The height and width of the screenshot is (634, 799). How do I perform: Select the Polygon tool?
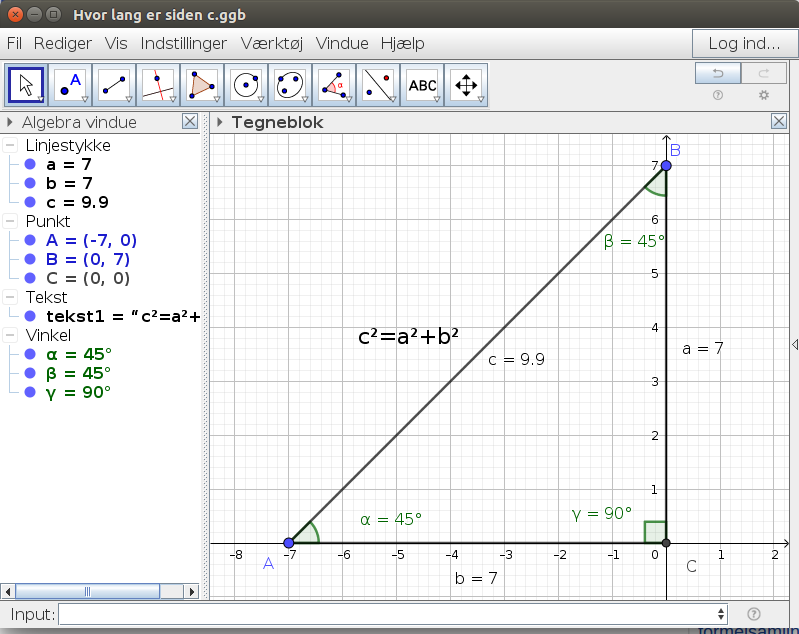pos(202,85)
